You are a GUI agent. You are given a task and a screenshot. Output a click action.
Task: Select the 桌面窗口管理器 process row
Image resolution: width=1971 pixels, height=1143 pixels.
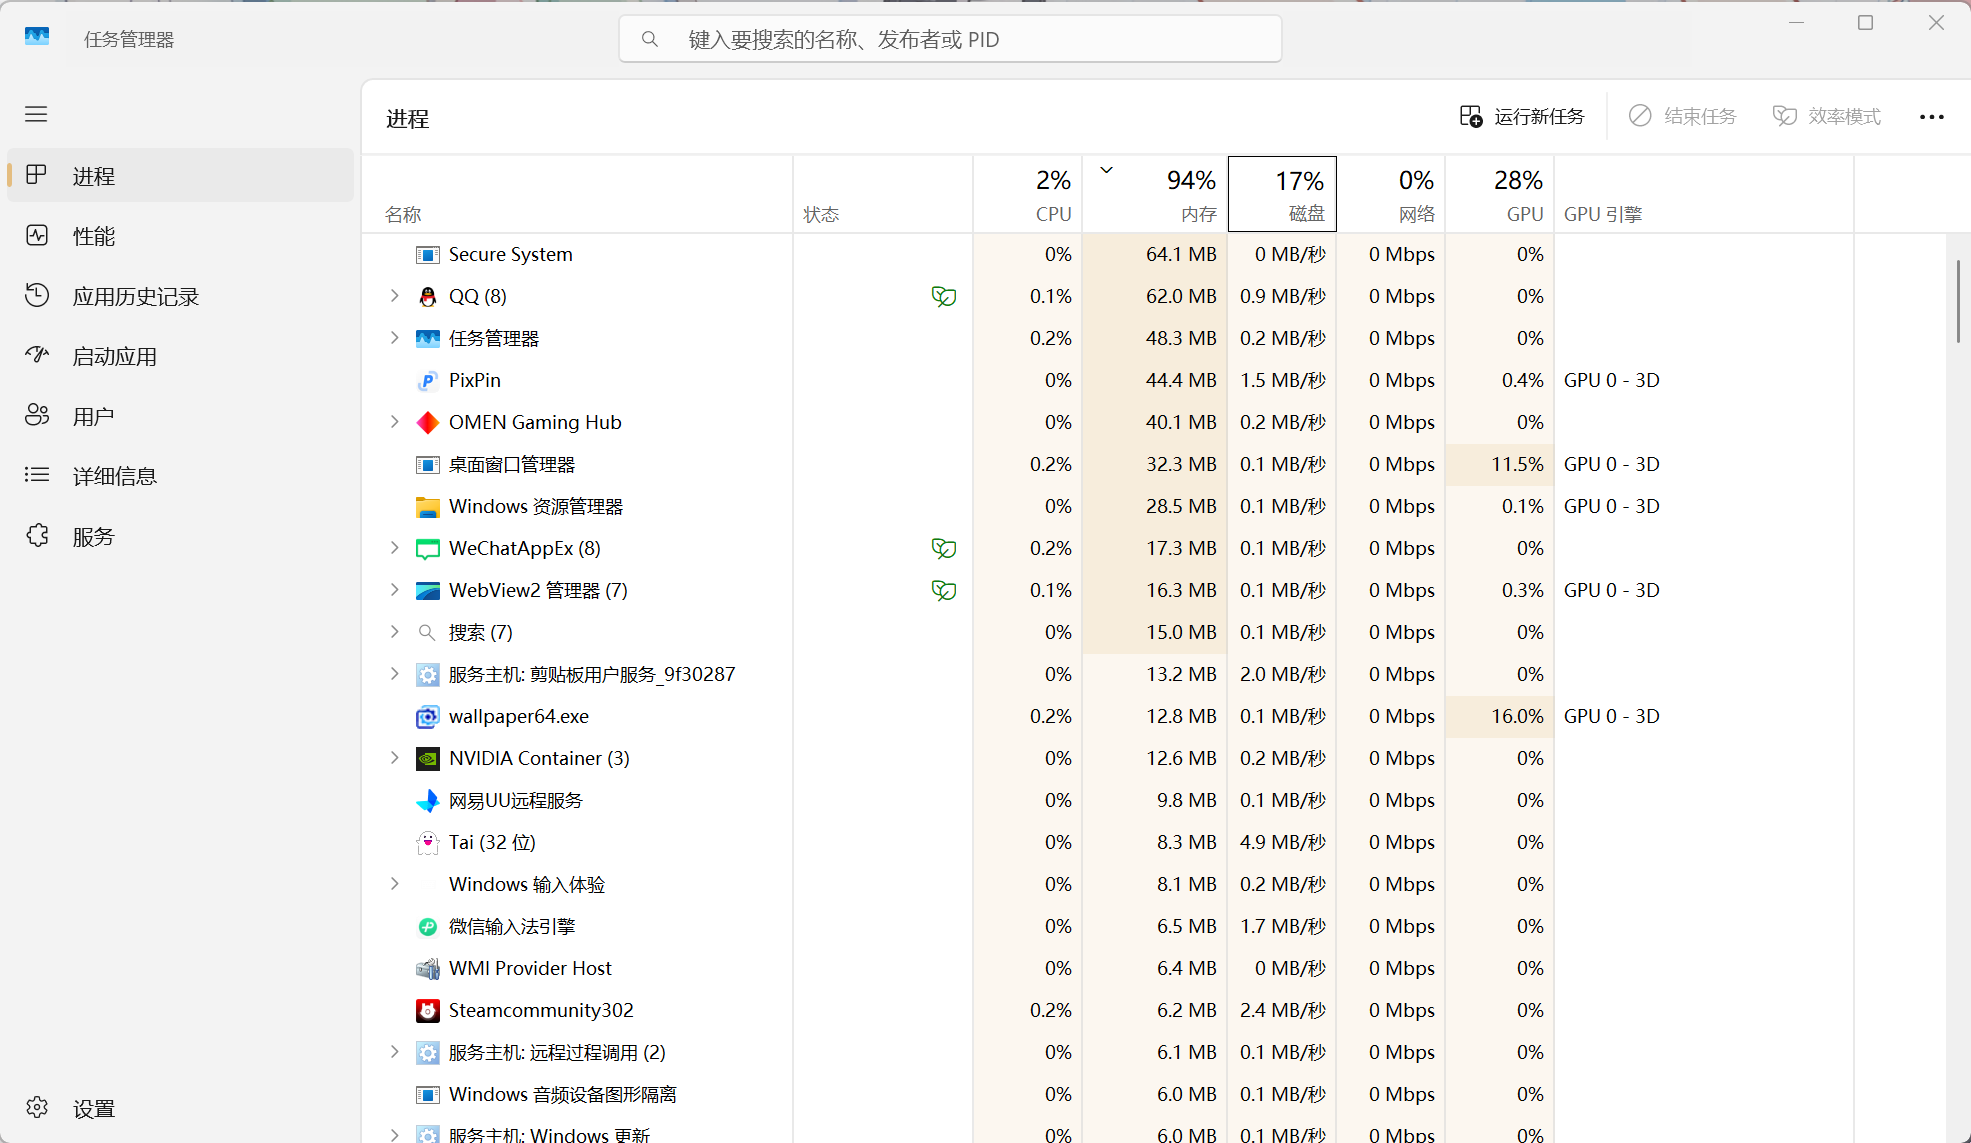tap(1154, 465)
